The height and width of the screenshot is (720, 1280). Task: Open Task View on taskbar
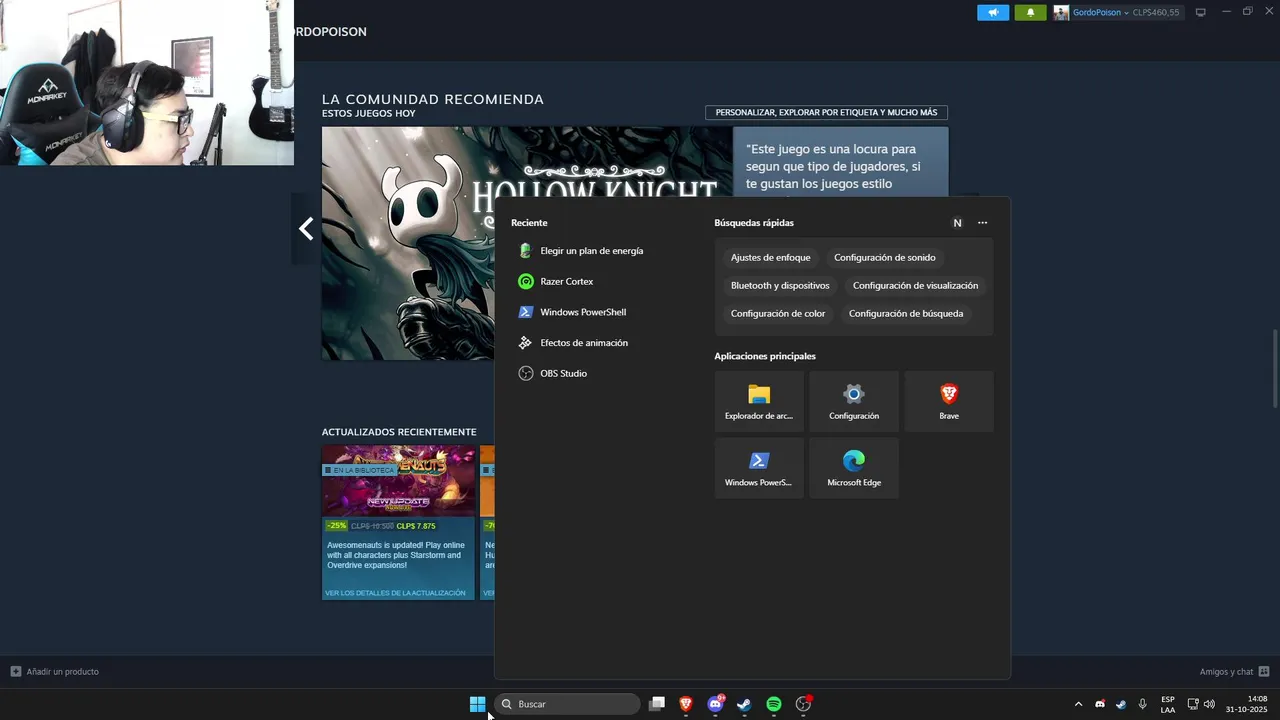(657, 704)
